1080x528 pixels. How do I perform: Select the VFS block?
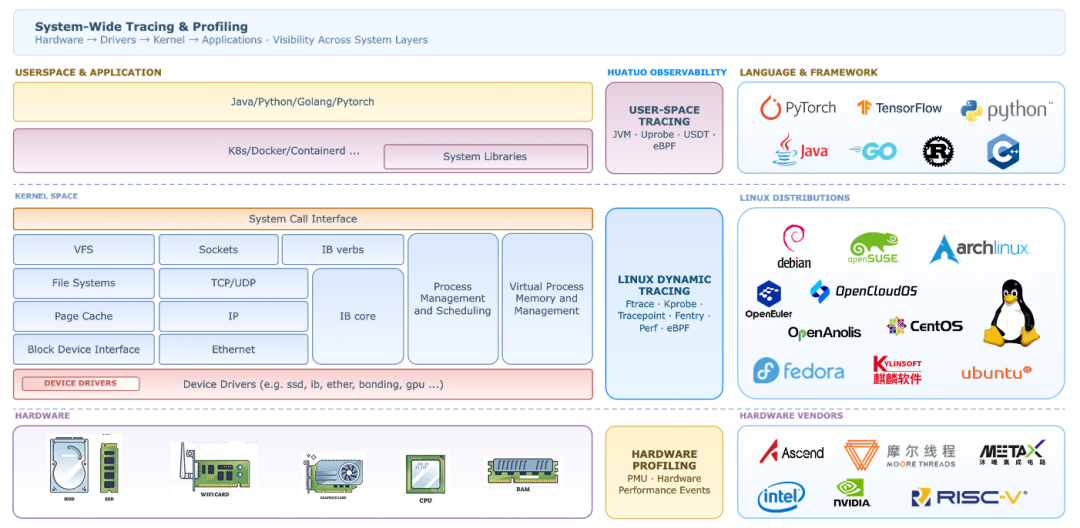[x=84, y=249]
